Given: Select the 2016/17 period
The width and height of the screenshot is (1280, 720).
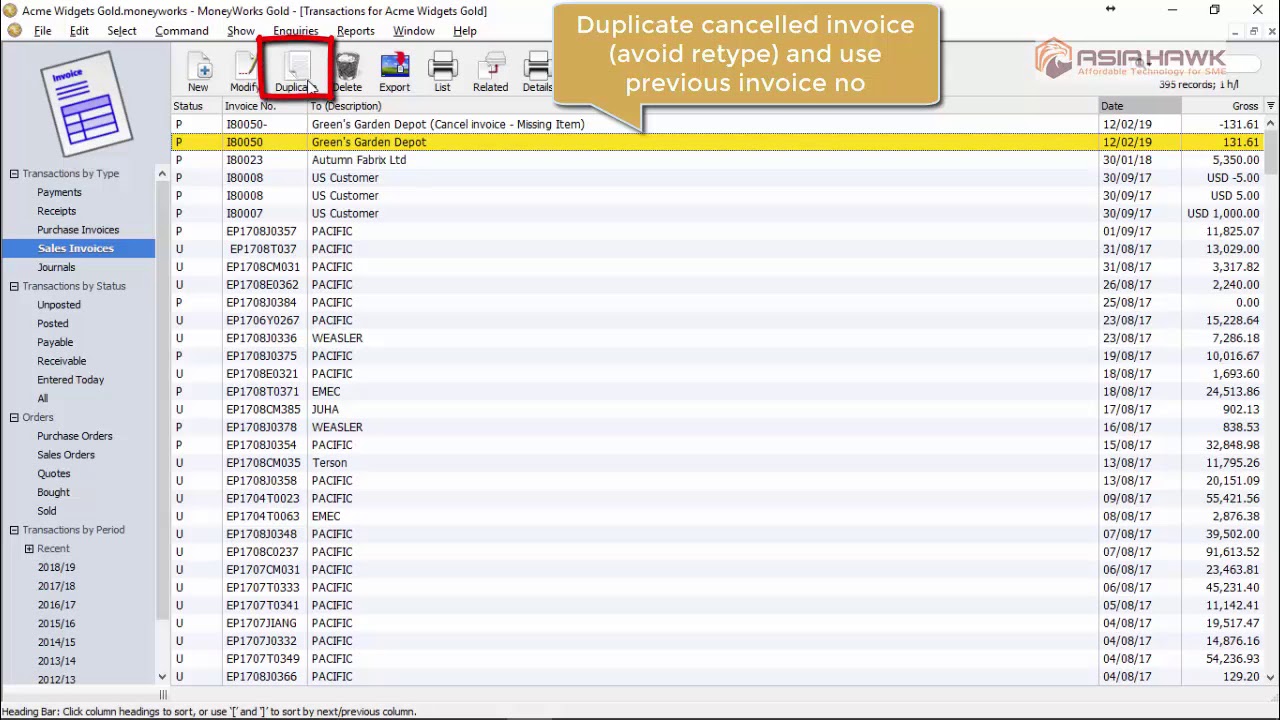Looking at the screenshot, I should tap(57, 605).
